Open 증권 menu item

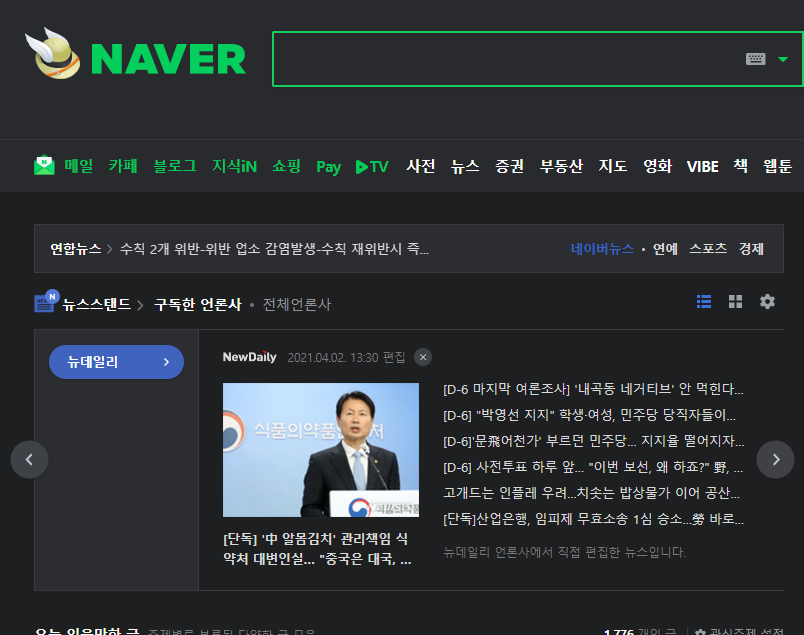point(510,166)
